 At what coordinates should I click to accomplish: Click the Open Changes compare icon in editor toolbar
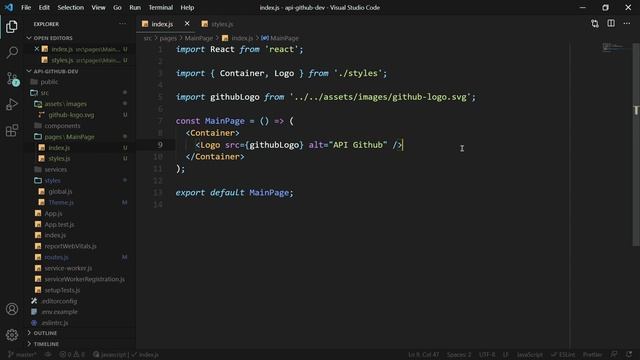point(595,24)
